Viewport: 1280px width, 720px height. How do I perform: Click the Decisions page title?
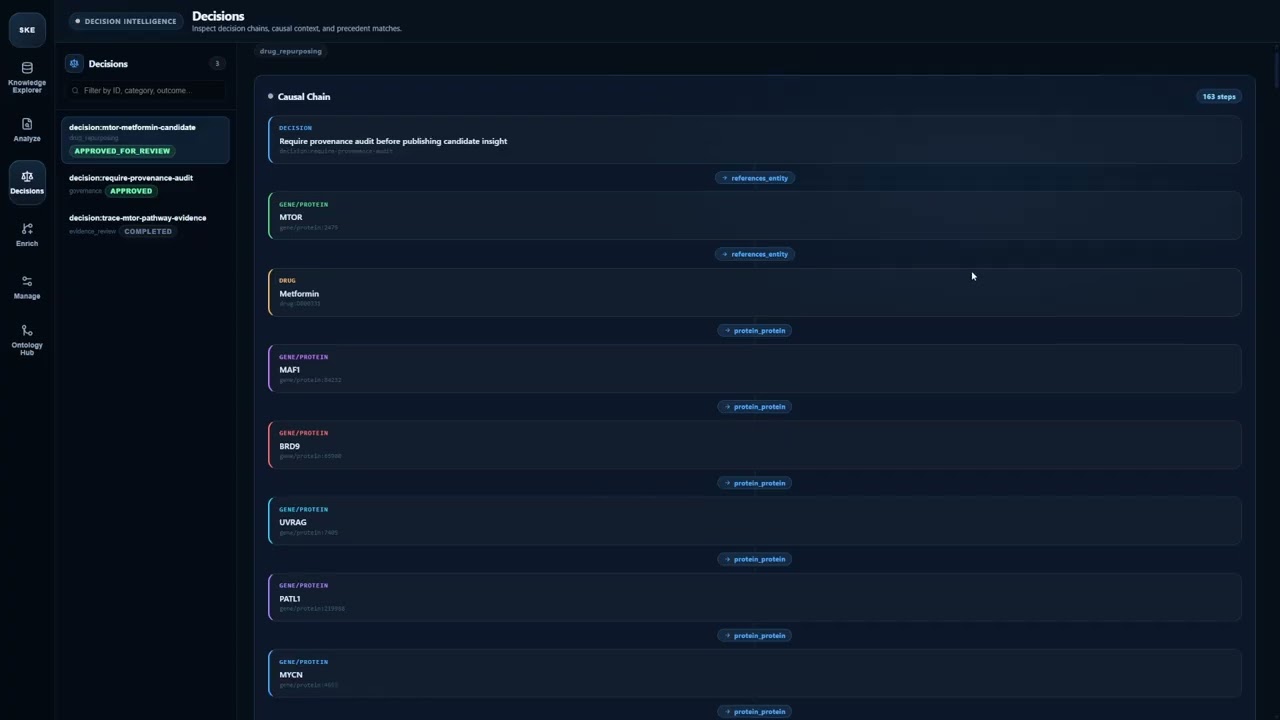coord(218,16)
